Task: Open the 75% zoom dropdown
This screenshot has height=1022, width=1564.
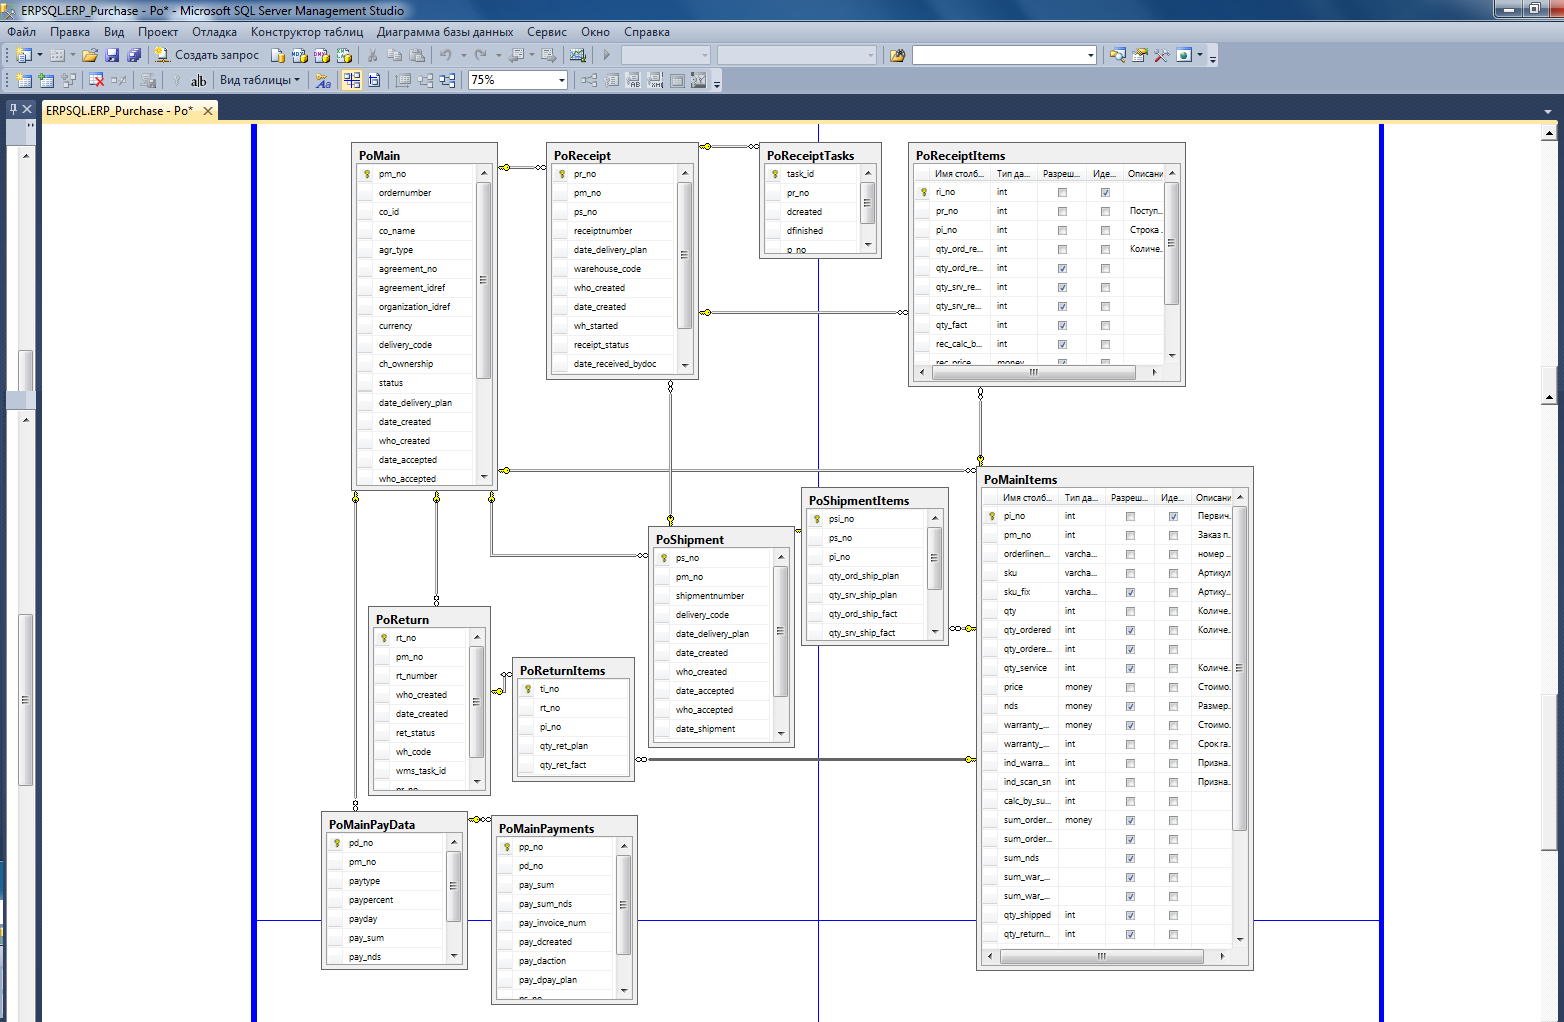Action: (561, 80)
